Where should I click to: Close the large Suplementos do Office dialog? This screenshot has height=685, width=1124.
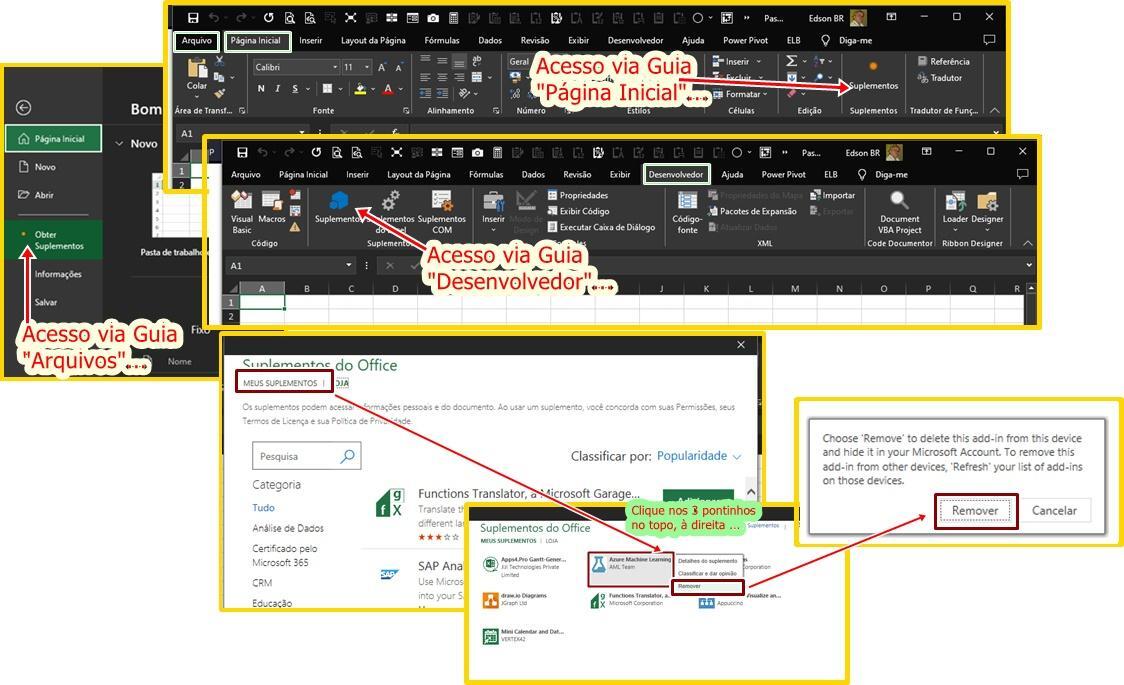coord(741,345)
